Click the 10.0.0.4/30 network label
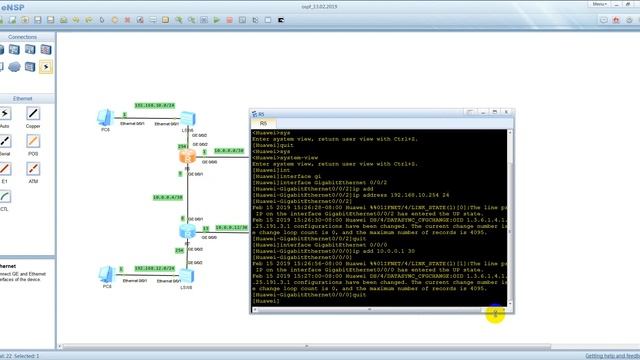Viewport: 640px width, 360px height. click(x=168, y=198)
